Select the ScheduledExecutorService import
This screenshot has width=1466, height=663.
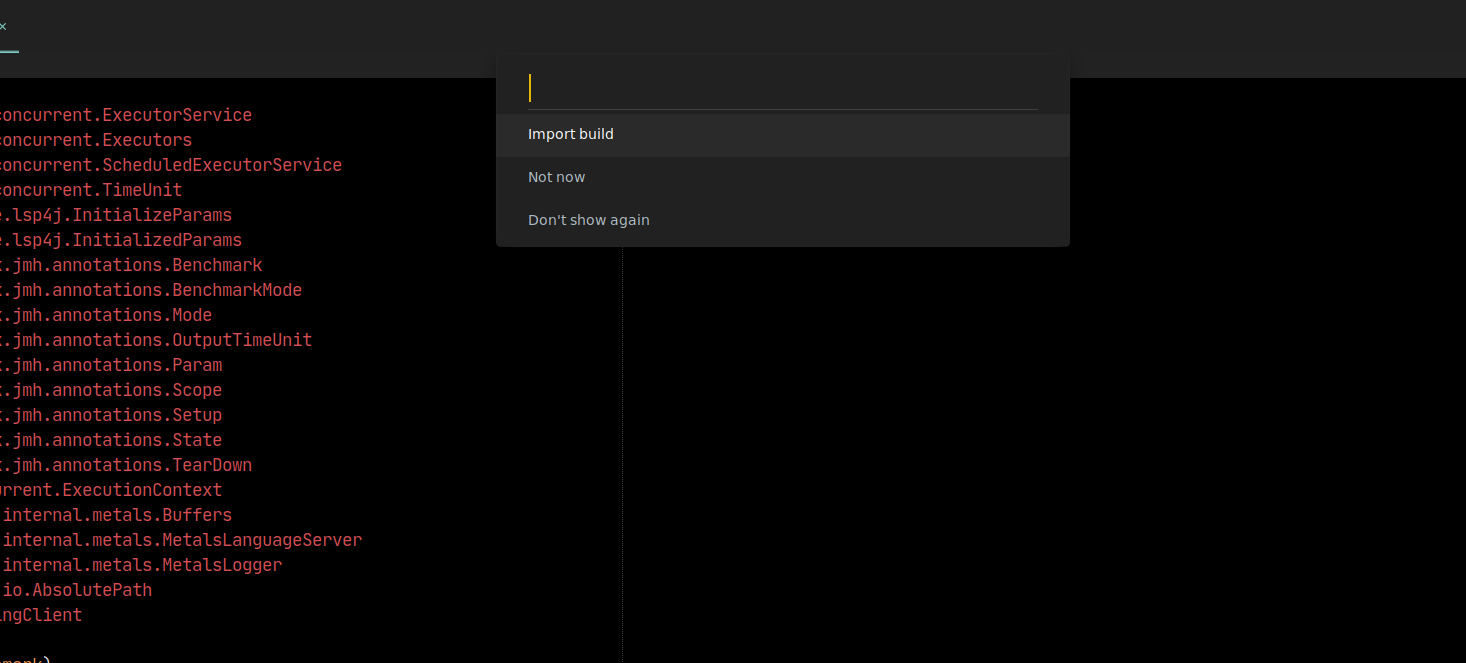point(170,164)
